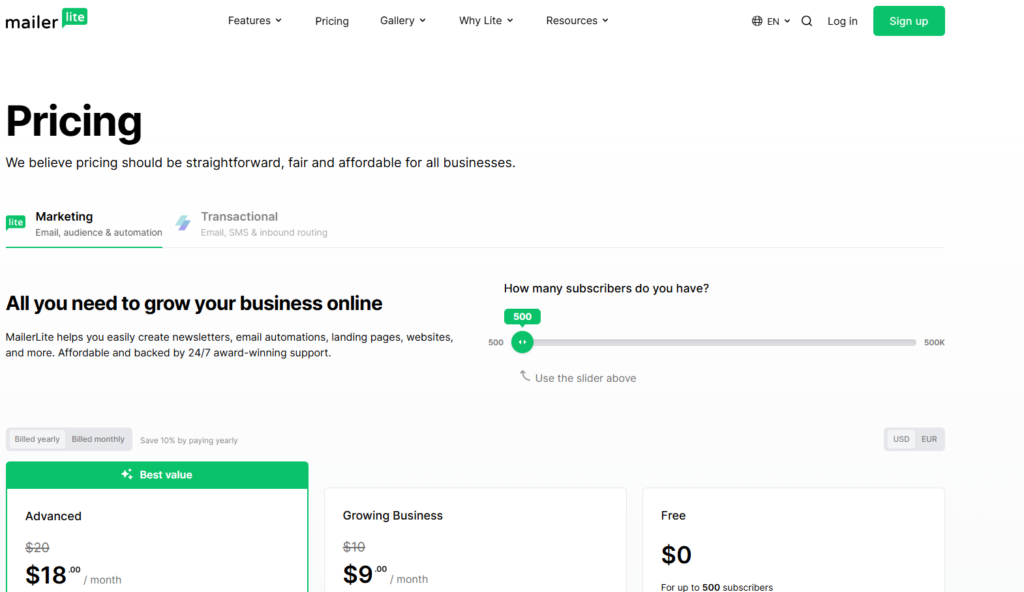Click the Growing Business plan title
Viewport: 1024px width, 592px height.
click(x=392, y=516)
